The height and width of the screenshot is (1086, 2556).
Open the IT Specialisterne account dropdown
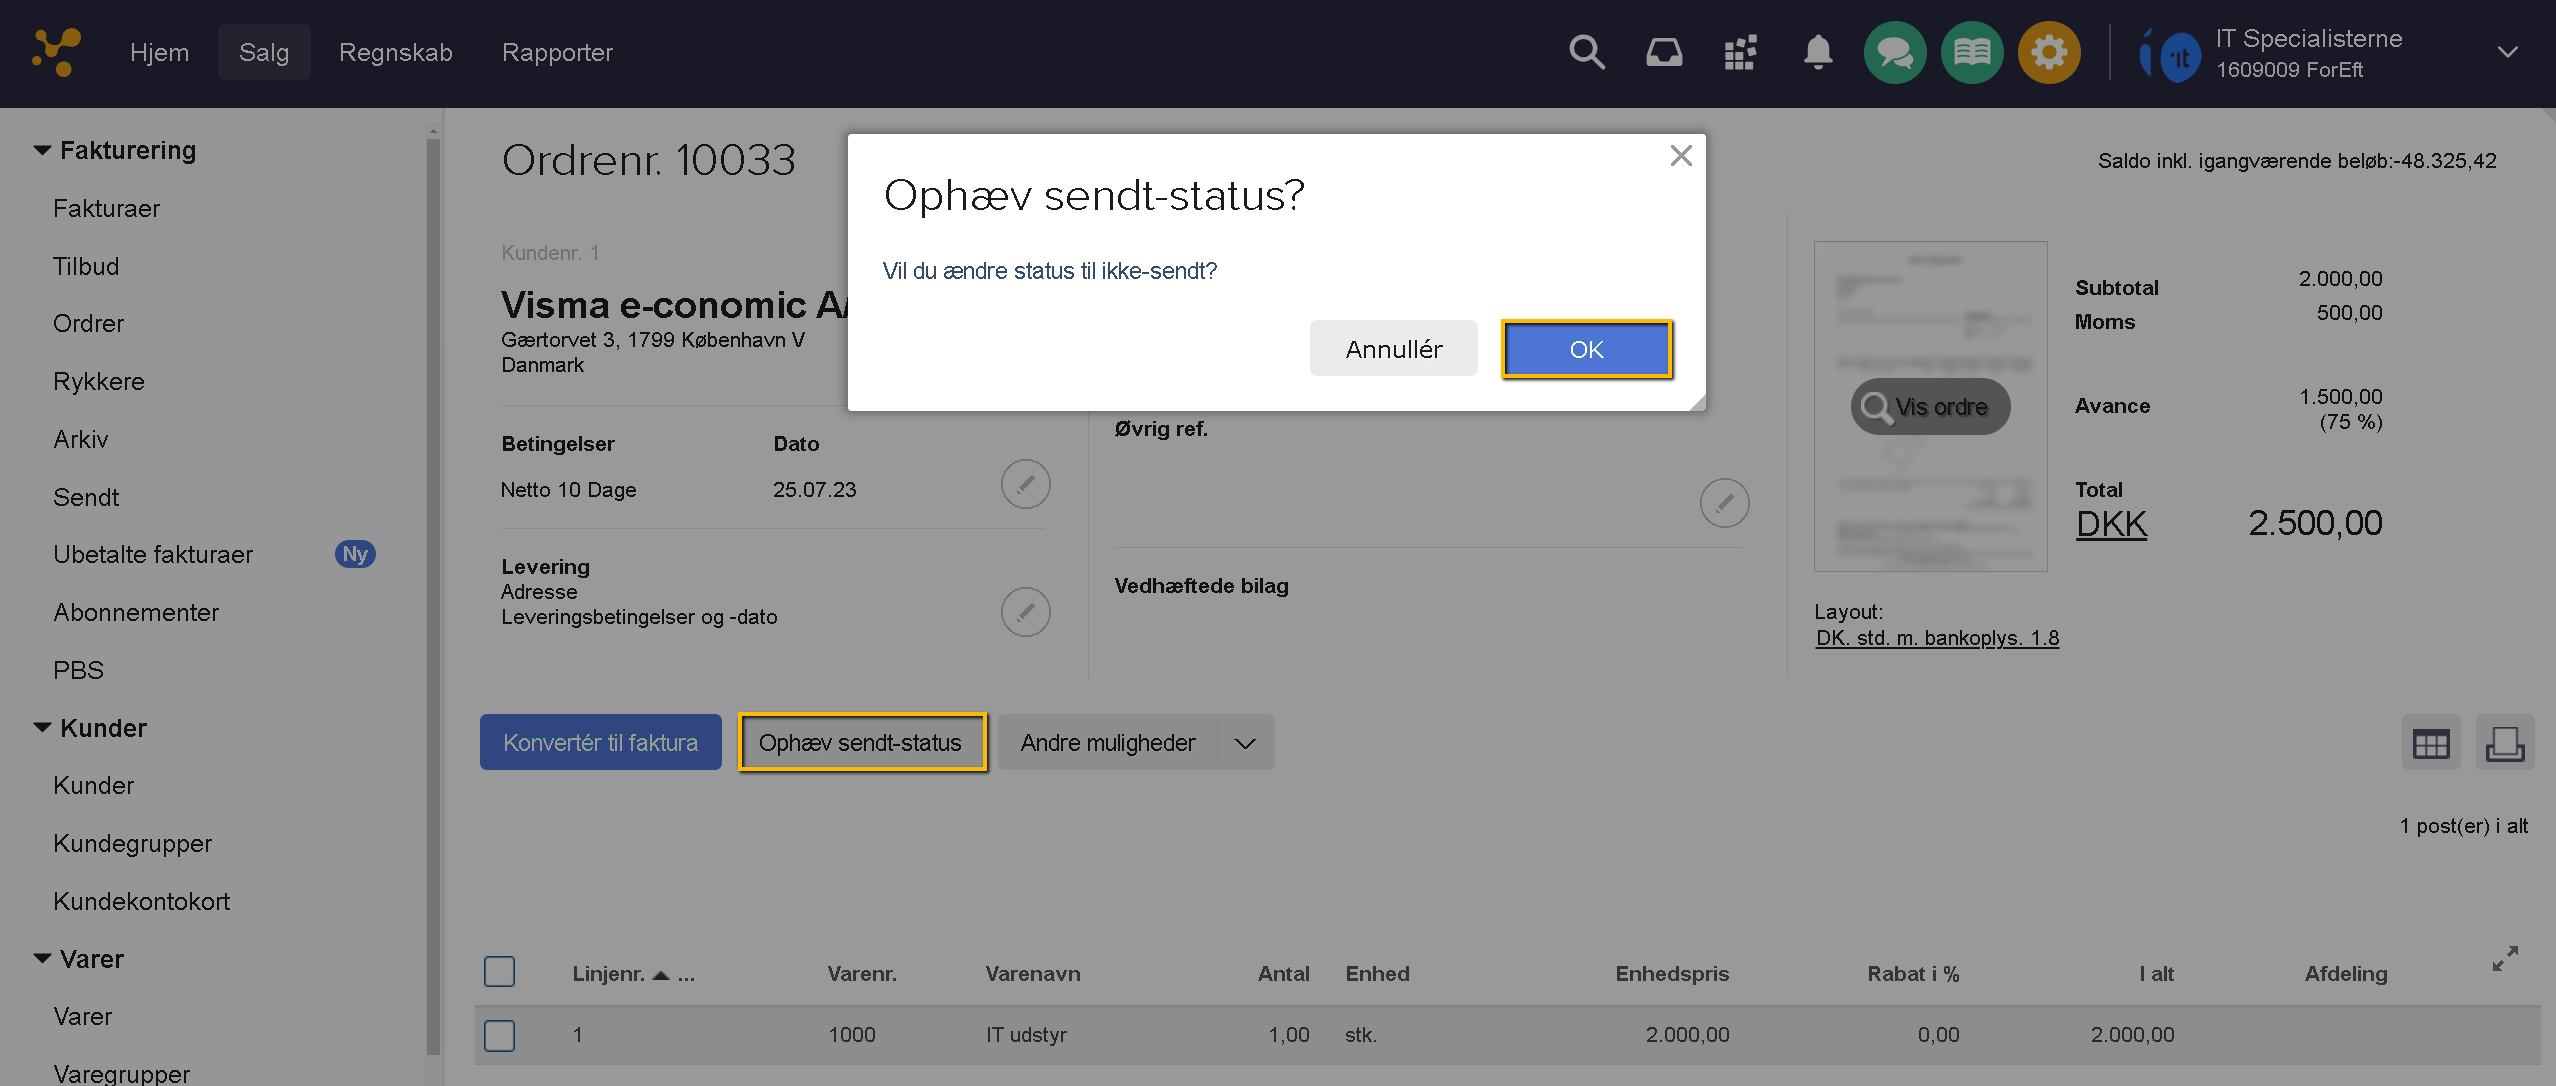coord(2507,52)
